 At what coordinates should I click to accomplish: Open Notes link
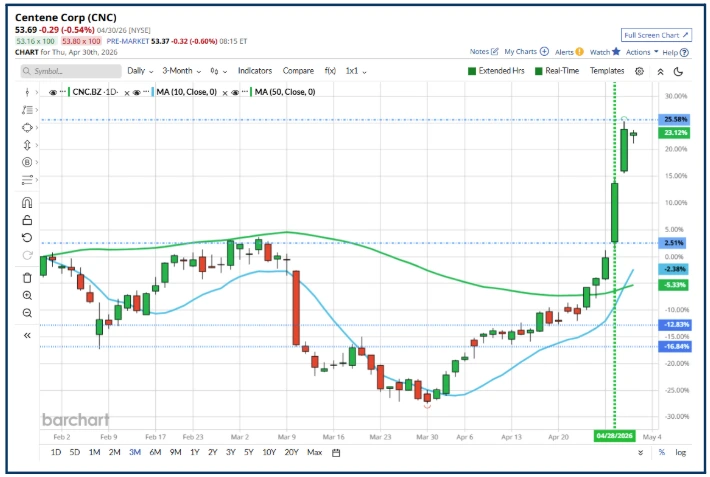(484, 52)
